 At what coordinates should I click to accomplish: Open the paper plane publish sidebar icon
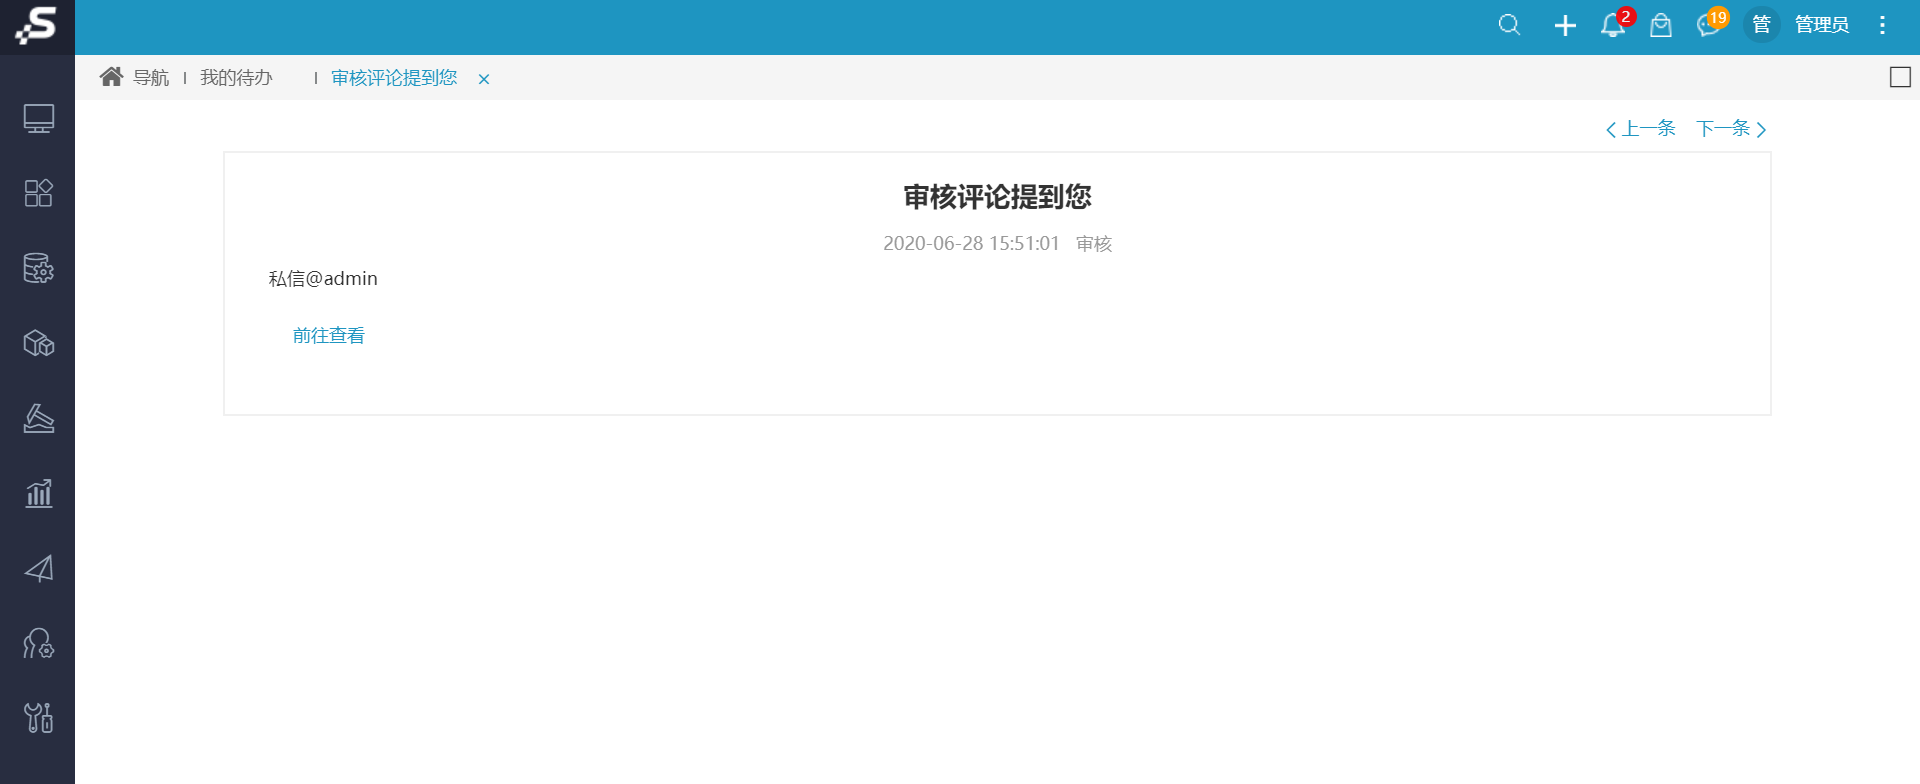point(38,568)
